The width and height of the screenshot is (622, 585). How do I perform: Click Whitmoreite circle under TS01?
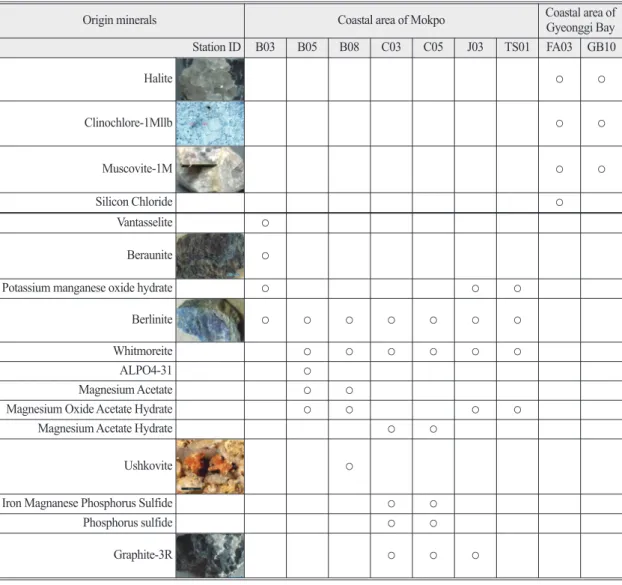(x=517, y=352)
